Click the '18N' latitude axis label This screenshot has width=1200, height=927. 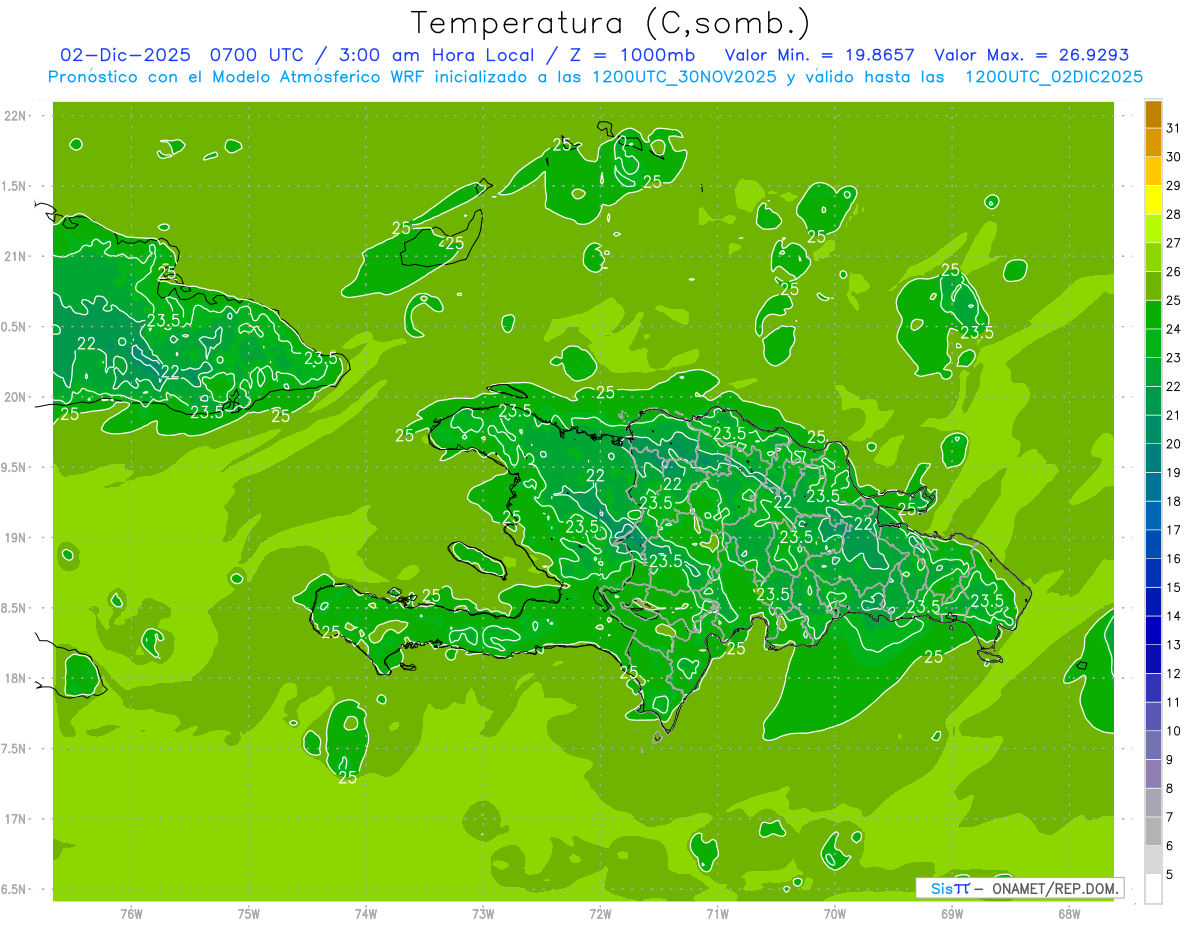coord(17,678)
